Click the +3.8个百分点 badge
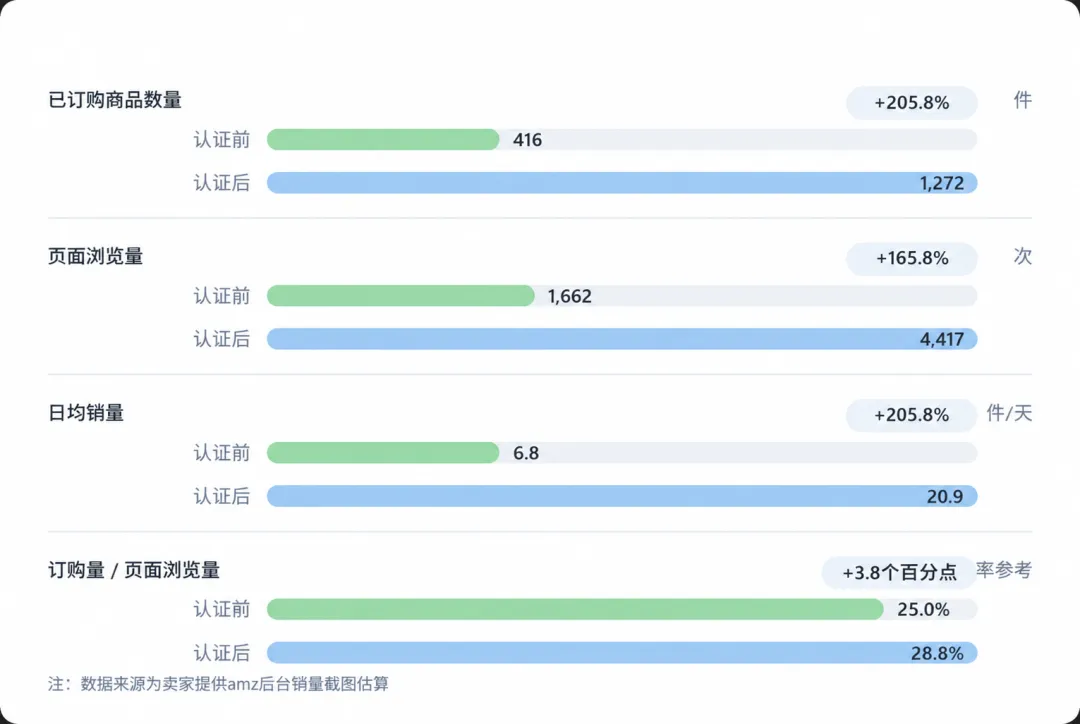Screen dimensions: 1080x724 [899, 572]
